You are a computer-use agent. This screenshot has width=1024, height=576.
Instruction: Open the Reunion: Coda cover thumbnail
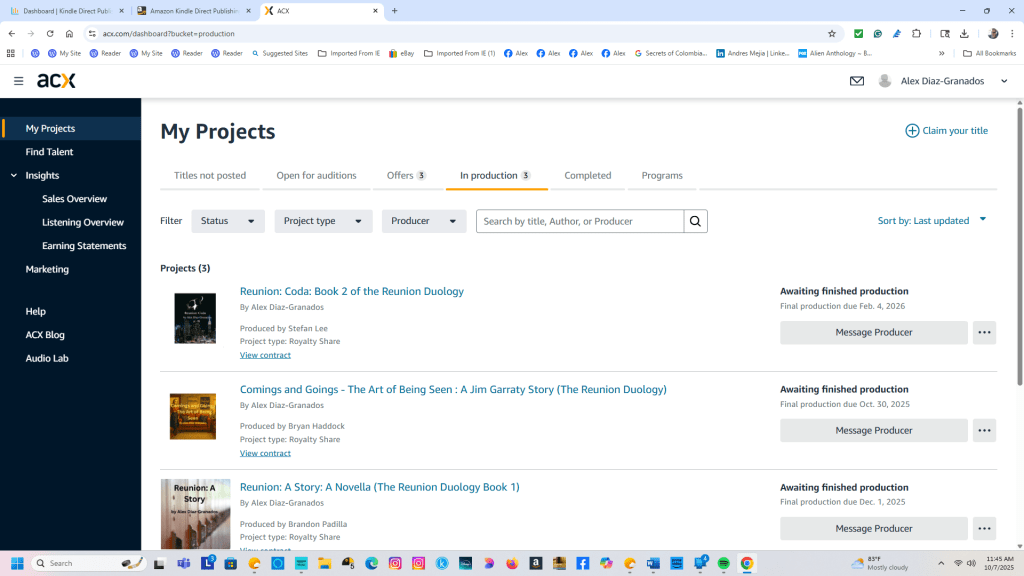[194, 319]
